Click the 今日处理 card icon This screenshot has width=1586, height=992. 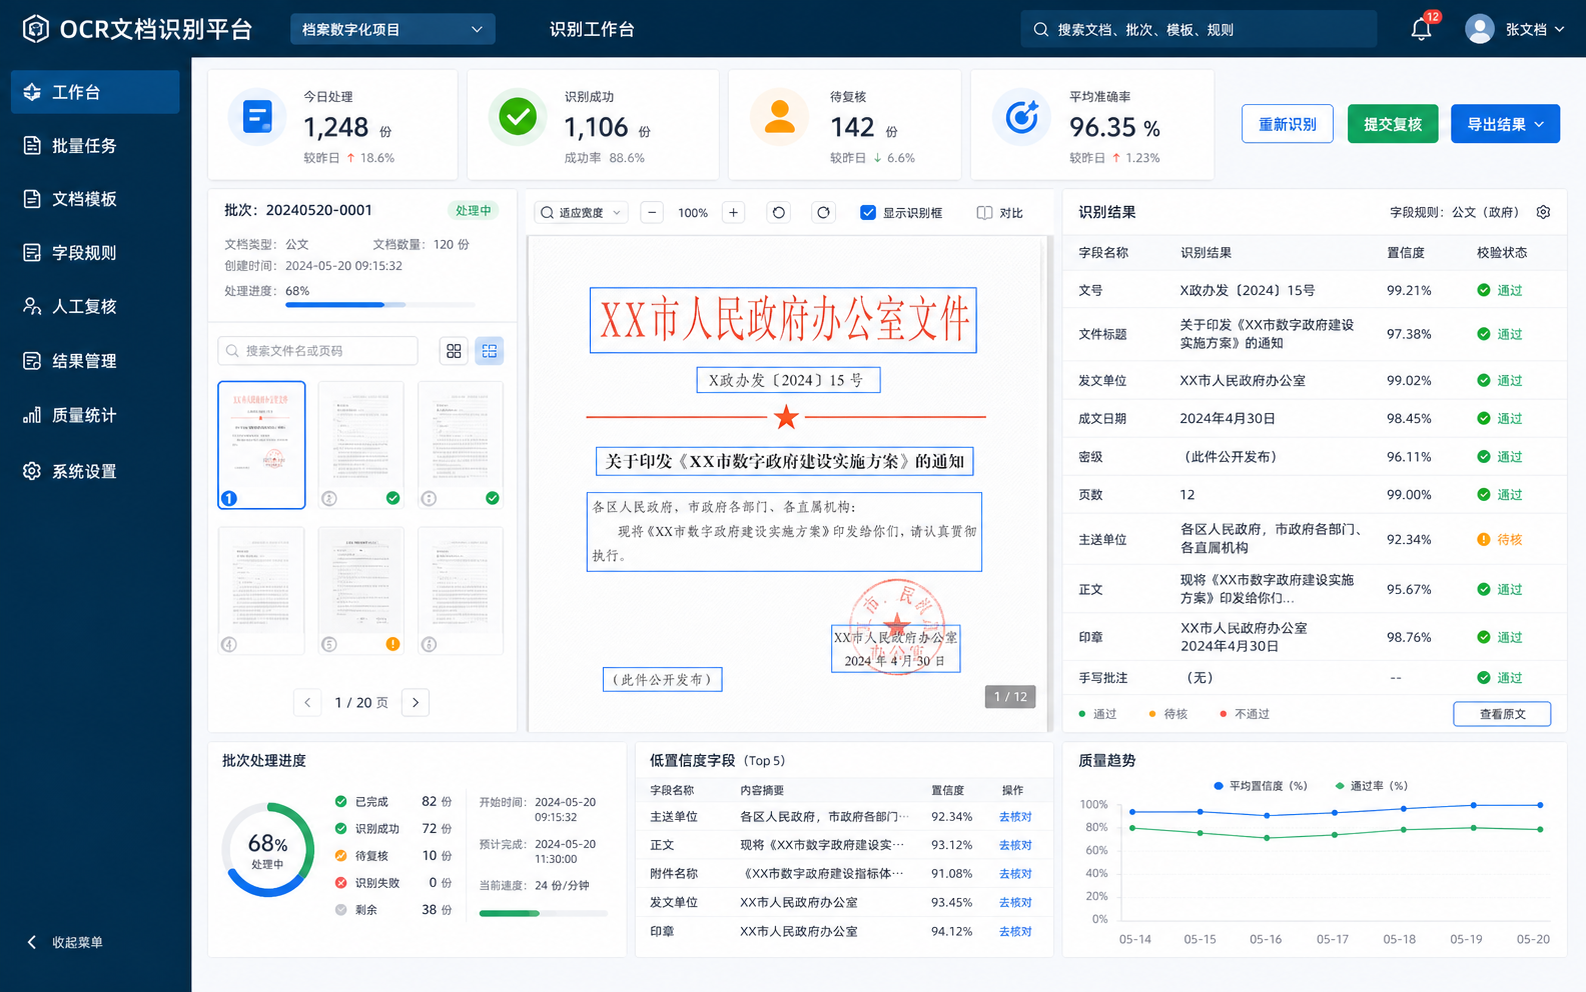point(258,117)
